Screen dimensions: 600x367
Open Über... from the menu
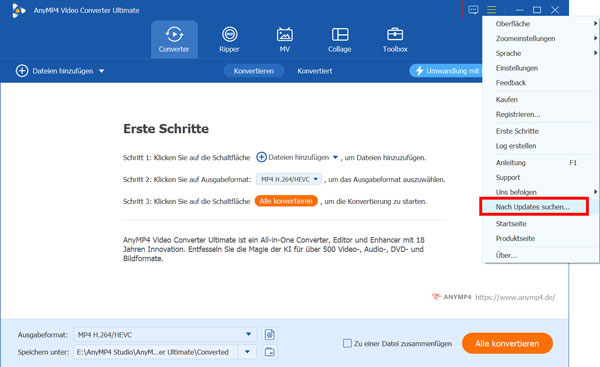pos(541,255)
